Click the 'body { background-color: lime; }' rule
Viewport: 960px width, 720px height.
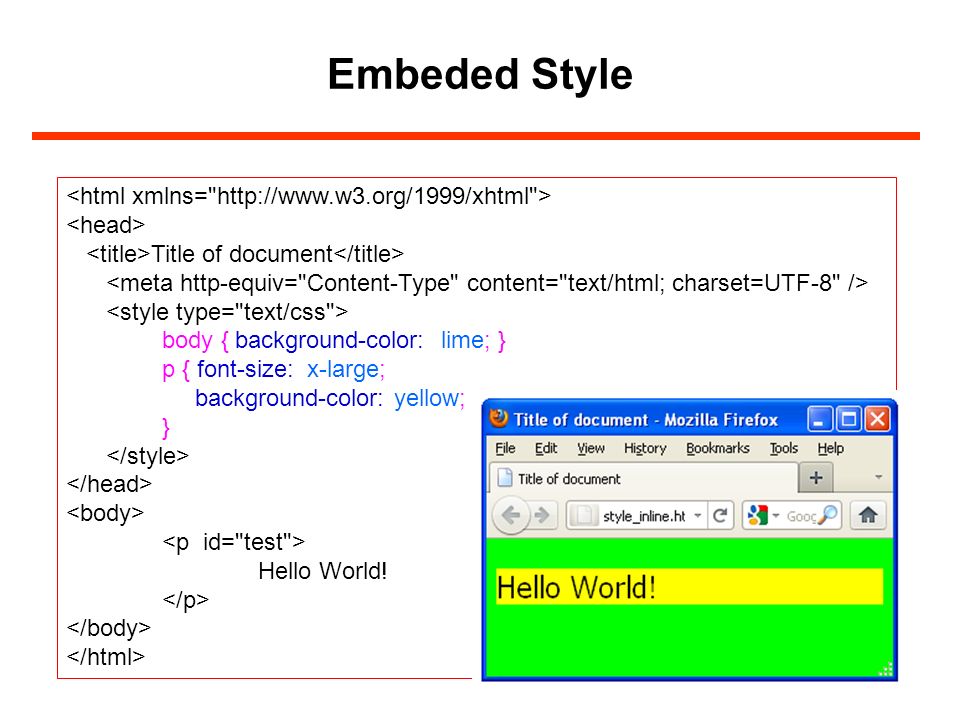click(334, 340)
